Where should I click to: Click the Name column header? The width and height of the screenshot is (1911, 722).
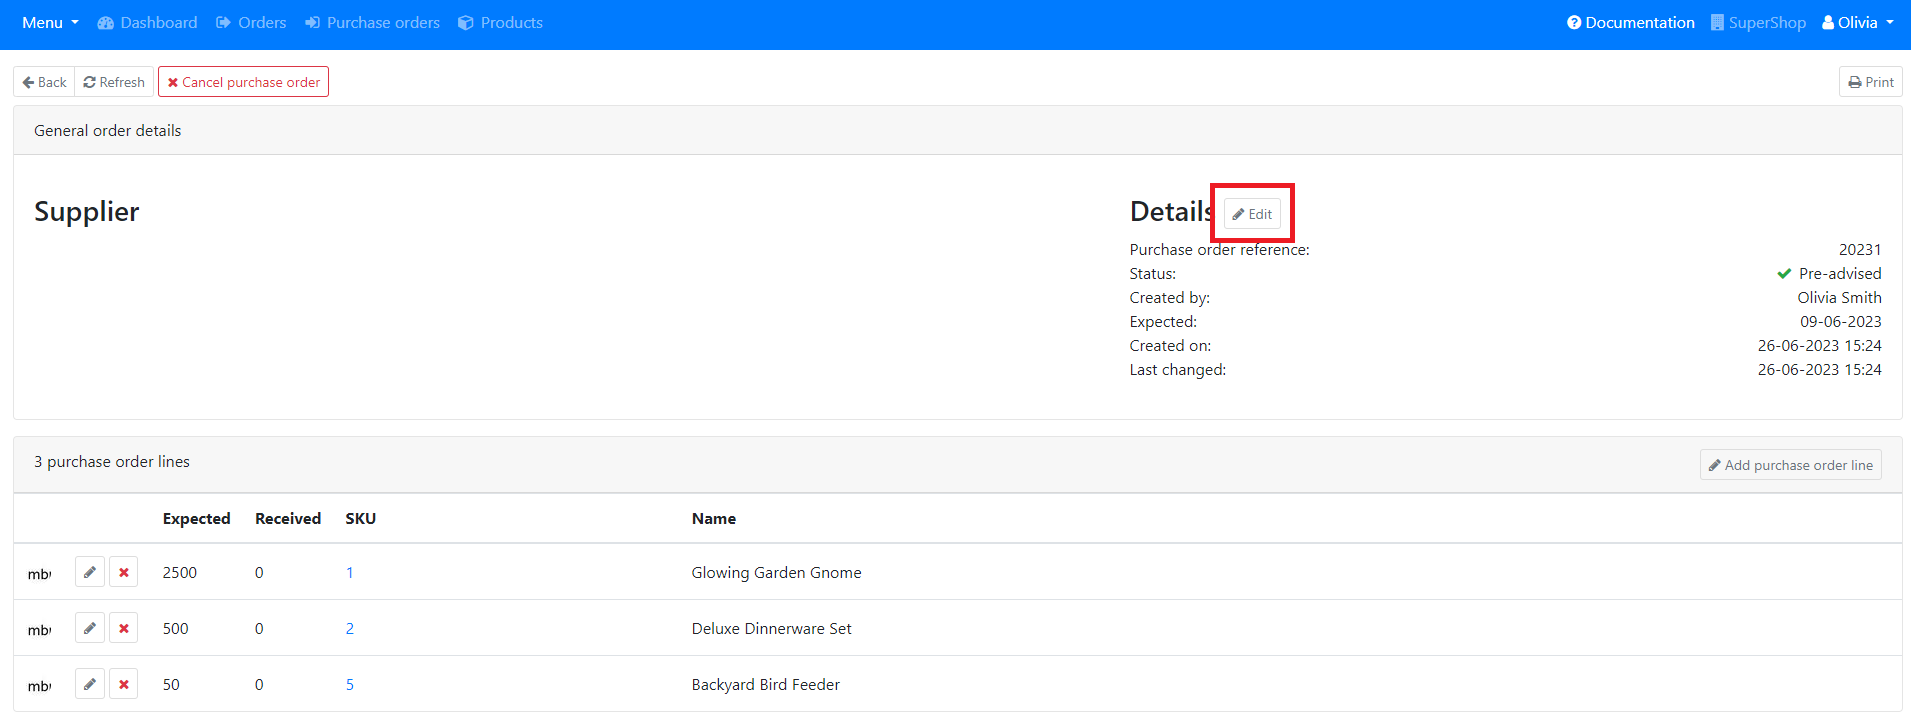point(713,519)
